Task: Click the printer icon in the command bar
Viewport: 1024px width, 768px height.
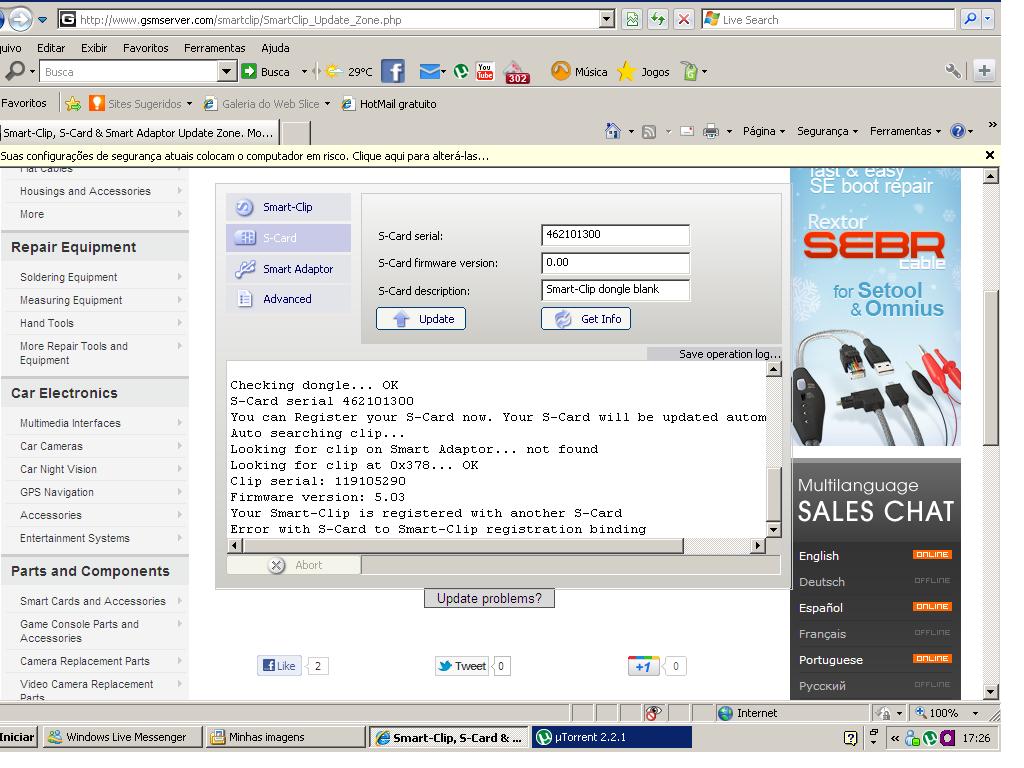Action: pos(711,132)
